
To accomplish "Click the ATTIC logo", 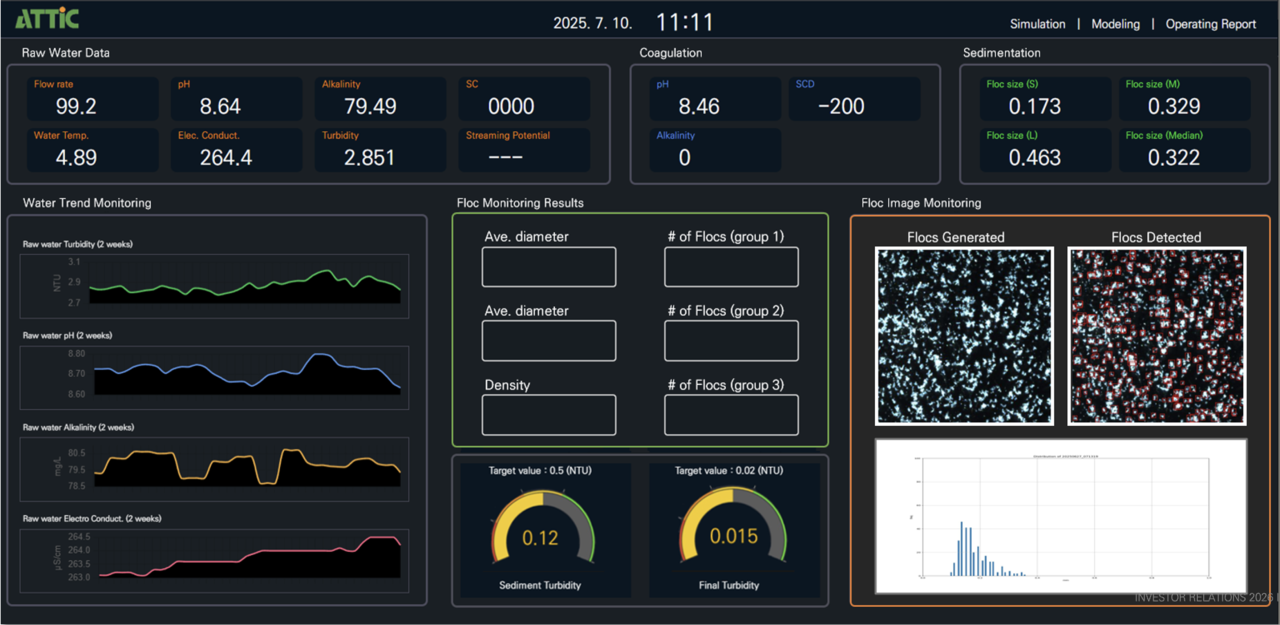I will pyautogui.click(x=47, y=18).
